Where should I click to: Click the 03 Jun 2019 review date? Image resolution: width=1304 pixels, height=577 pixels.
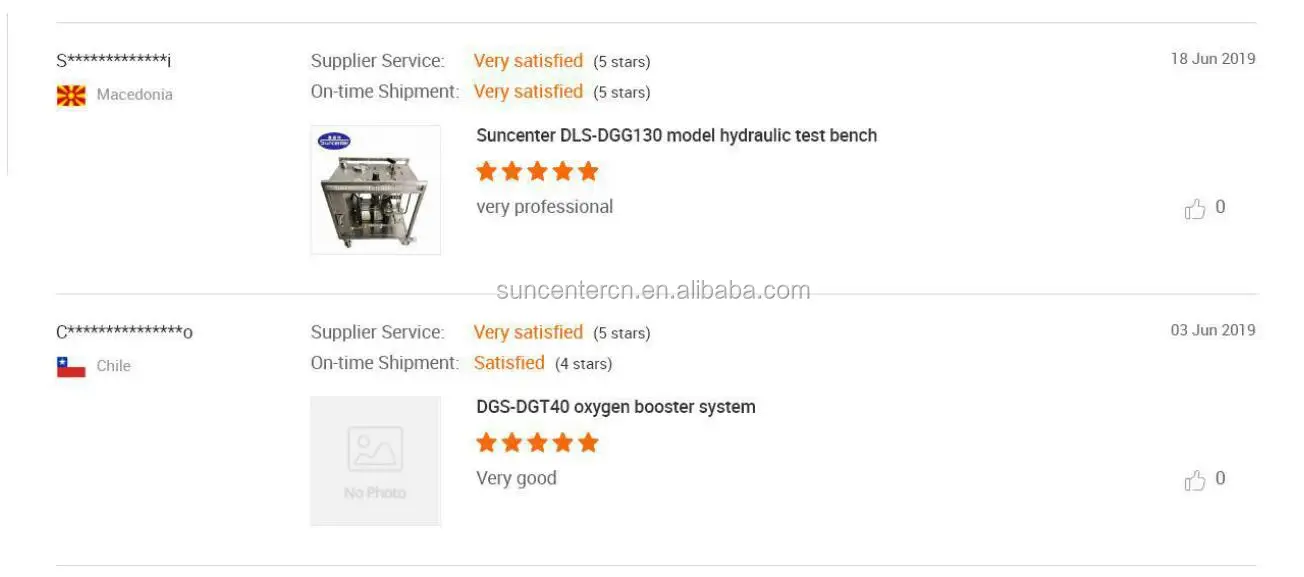1212,330
